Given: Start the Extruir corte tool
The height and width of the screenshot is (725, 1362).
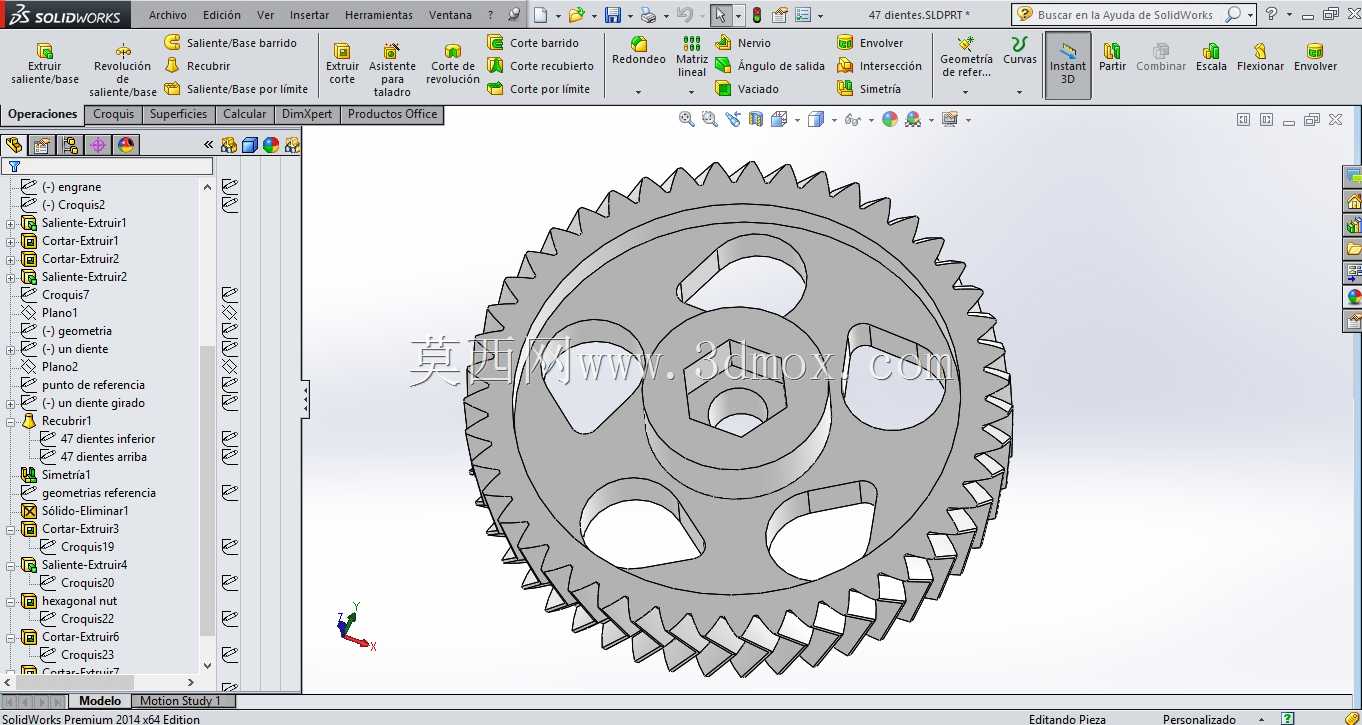Looking at the screenshot, I should [x=342, y=63].
